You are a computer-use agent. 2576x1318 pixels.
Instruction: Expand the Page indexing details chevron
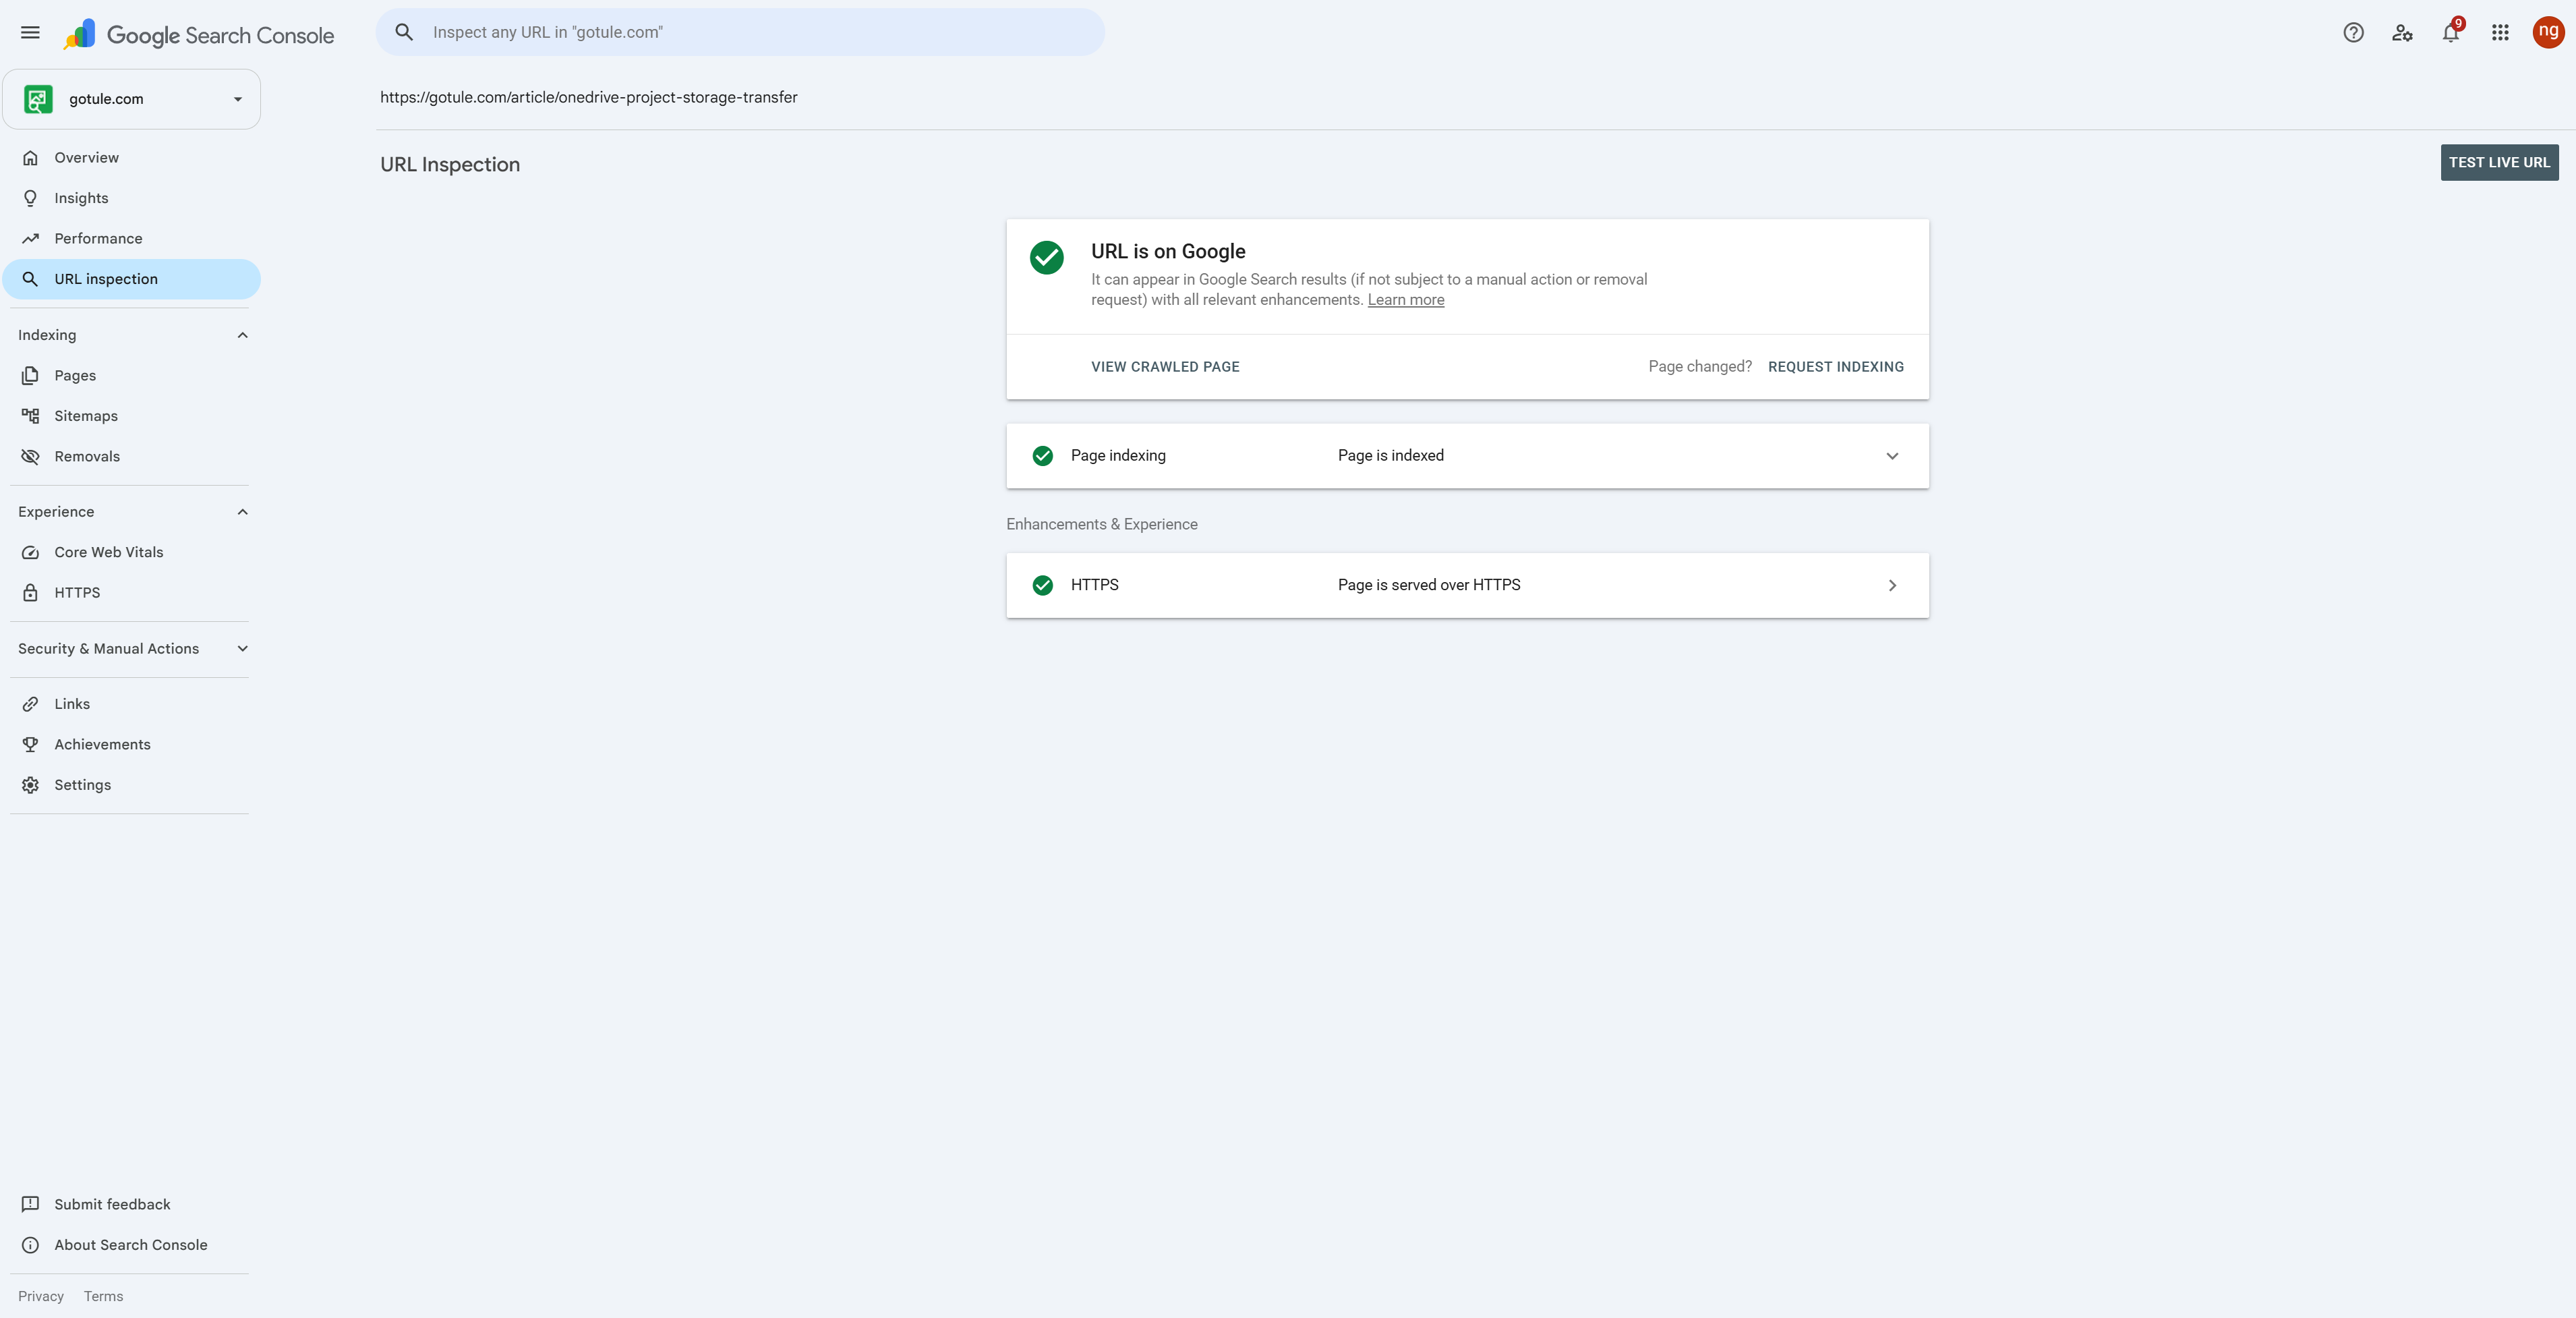pos(1892,456)
